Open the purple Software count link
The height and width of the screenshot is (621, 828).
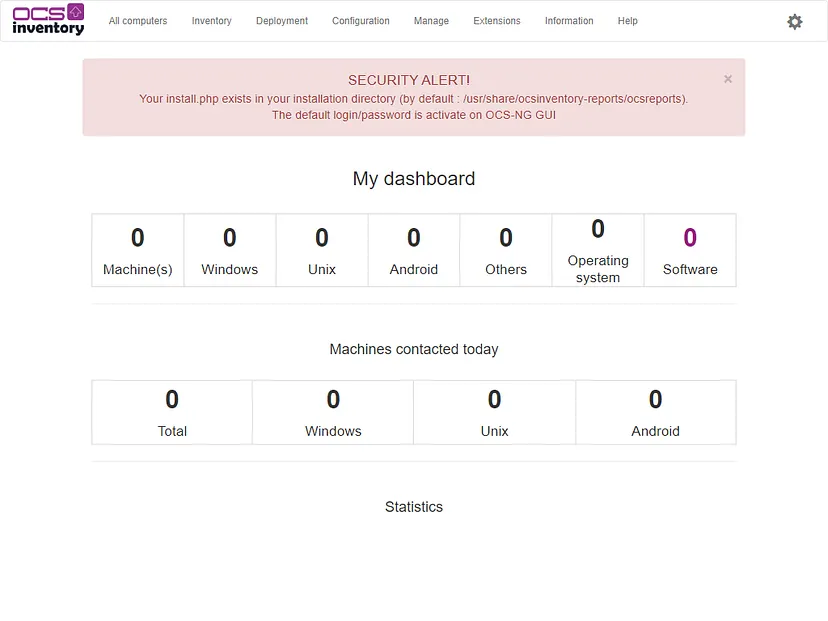click(x=690, y=238)
